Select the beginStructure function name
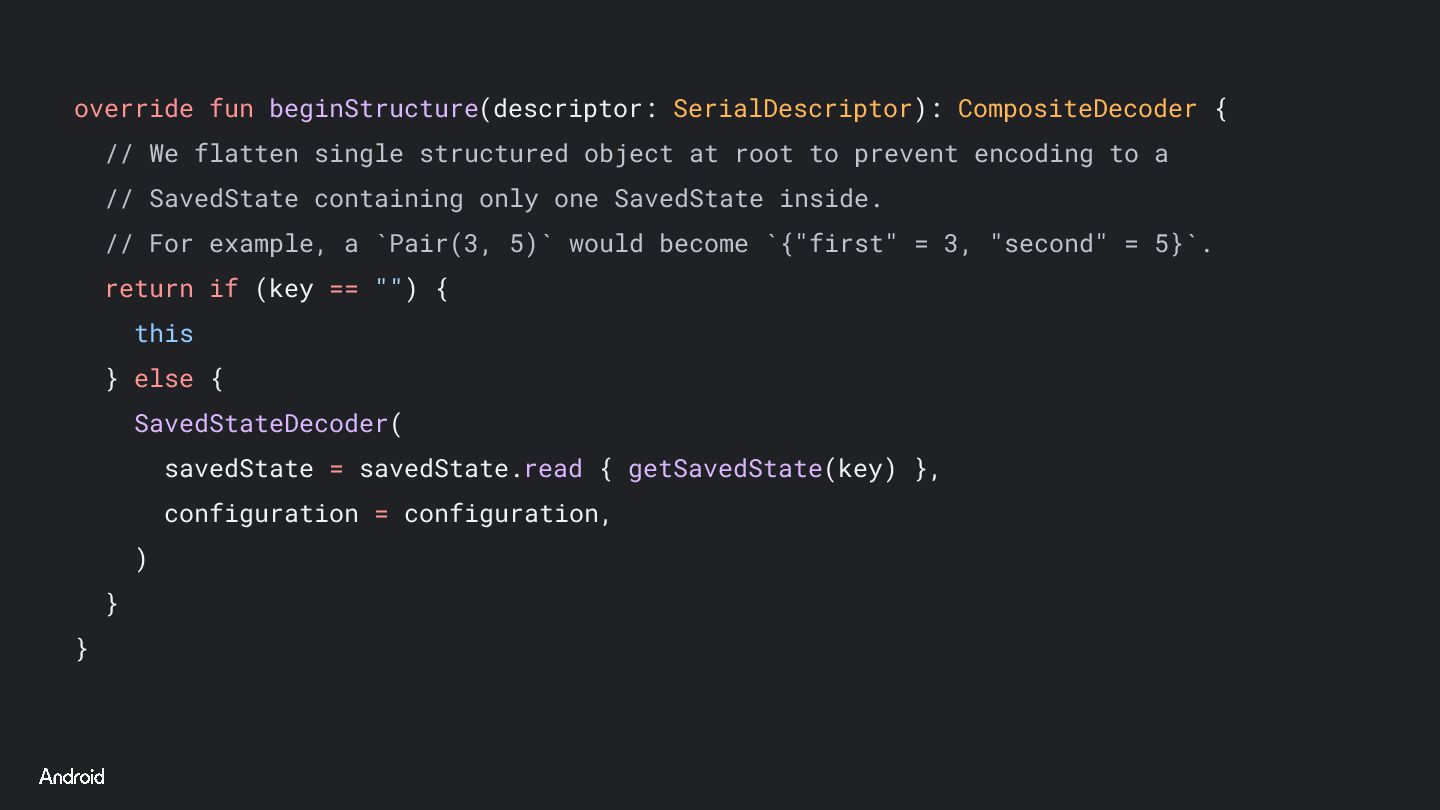This screenshot has height=810, width=1440. click(x=374, y=109)
